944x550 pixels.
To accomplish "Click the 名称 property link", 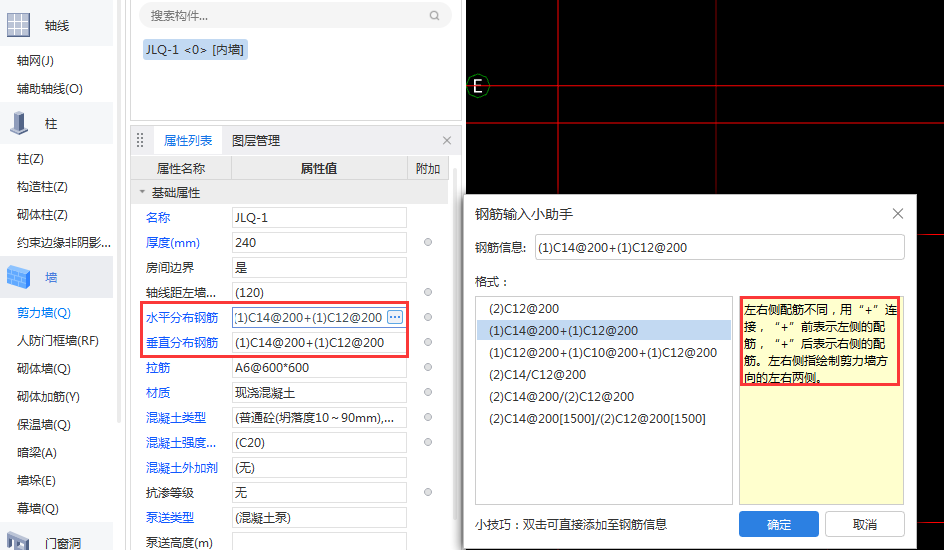I will pyautogui.click(x=158, y=217).
